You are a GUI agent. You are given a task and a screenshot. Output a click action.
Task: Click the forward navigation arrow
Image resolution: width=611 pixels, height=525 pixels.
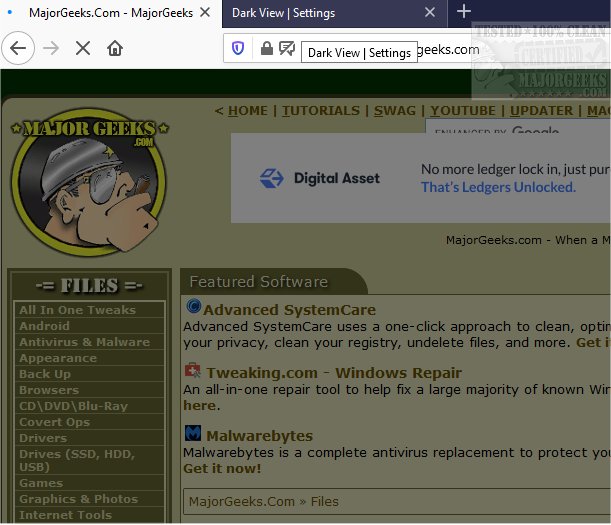tap(51, 48)
